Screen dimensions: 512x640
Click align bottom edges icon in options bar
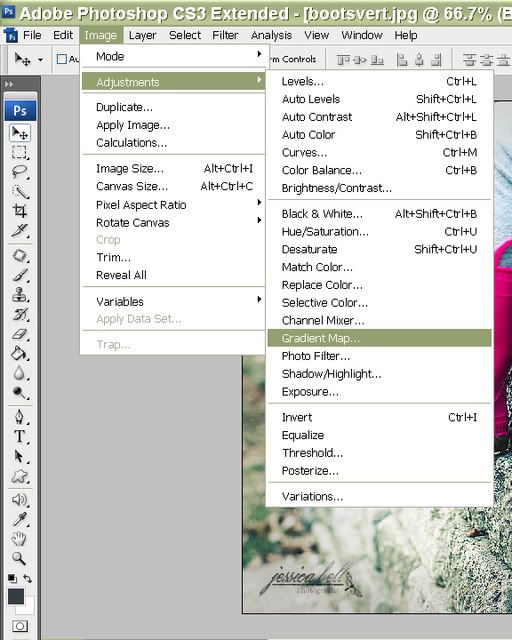pyautogui.click(x=377, y=60)
